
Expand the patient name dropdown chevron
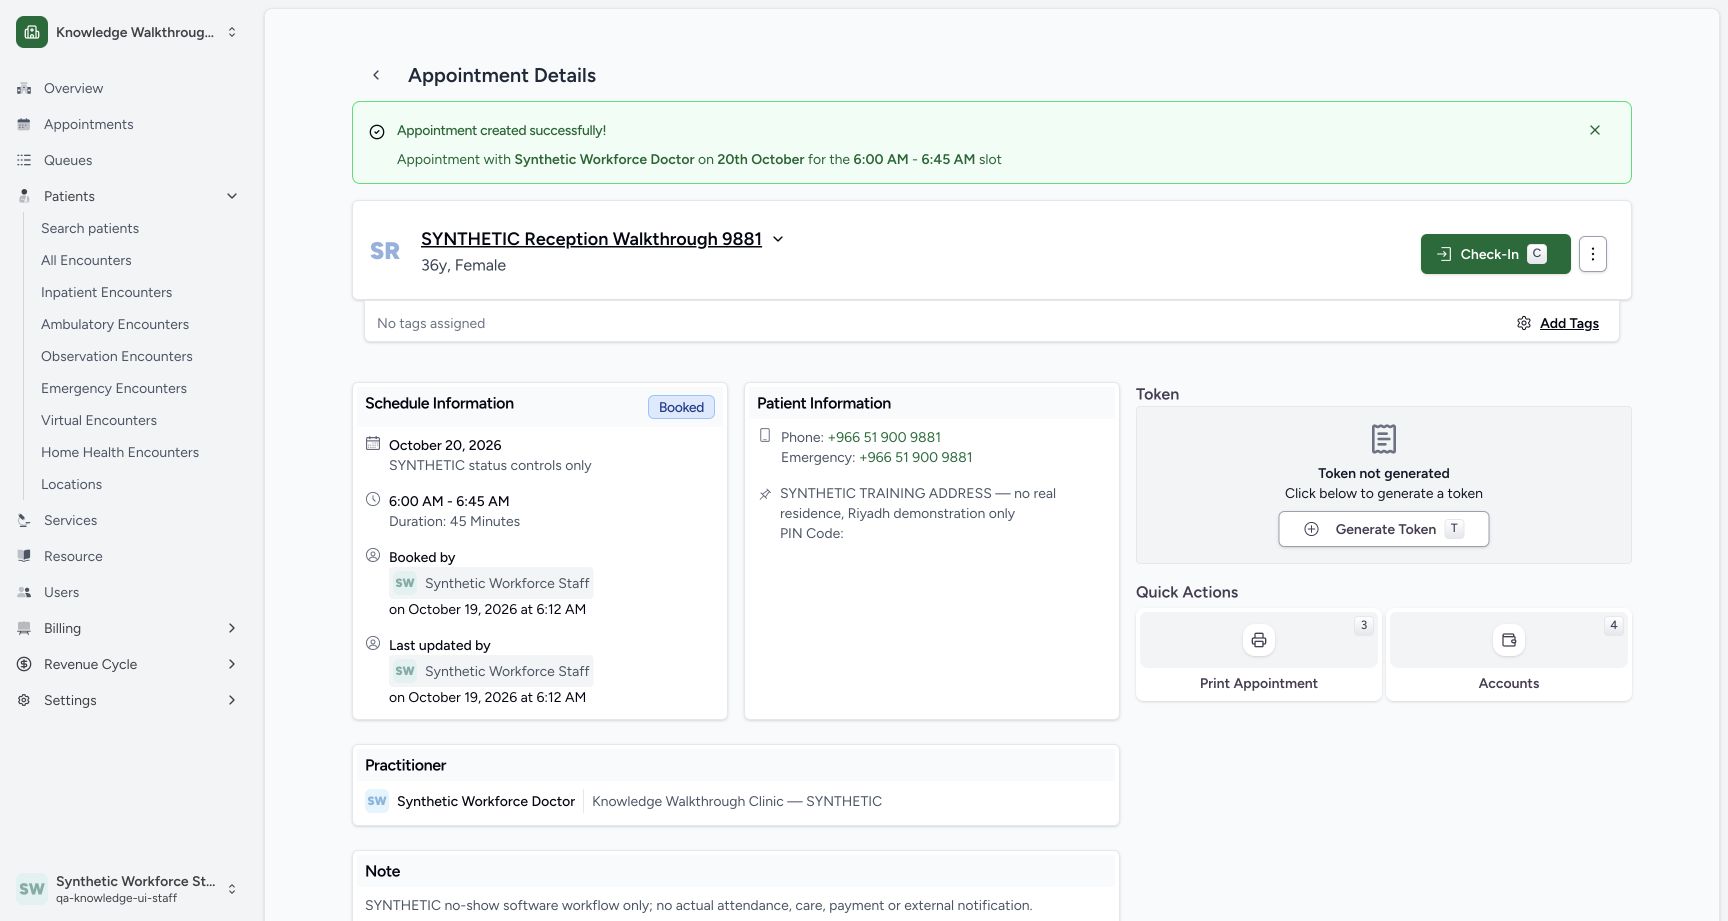tap(778, 239)
